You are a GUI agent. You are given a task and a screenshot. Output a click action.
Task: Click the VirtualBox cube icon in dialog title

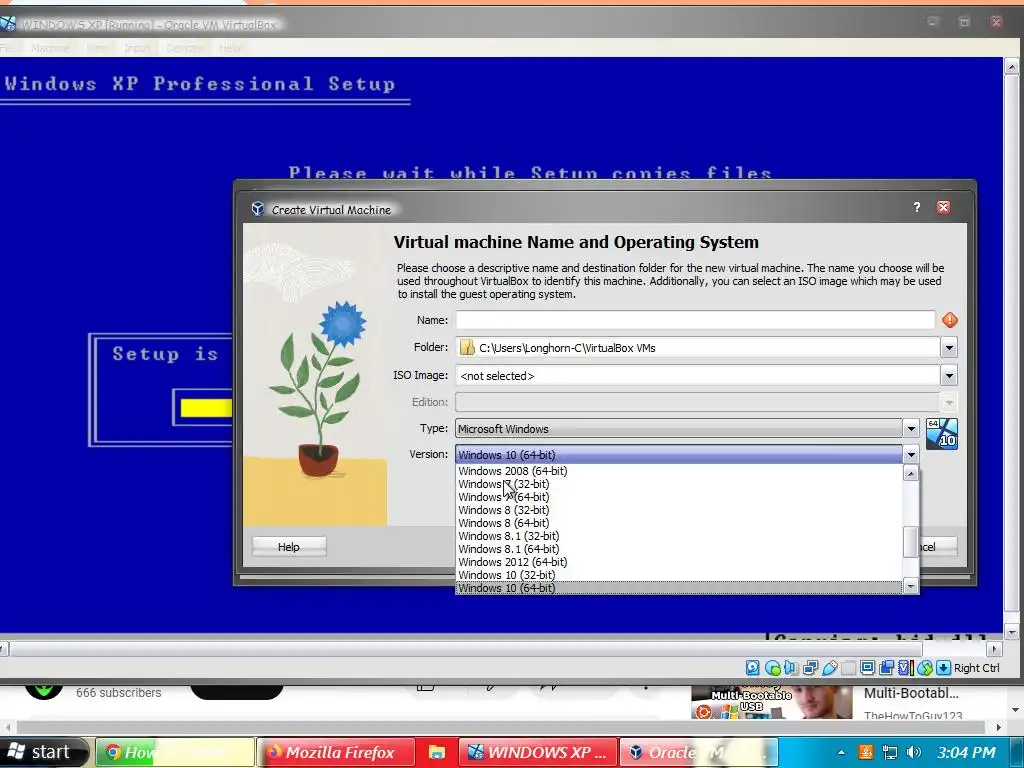click(258, 209)
